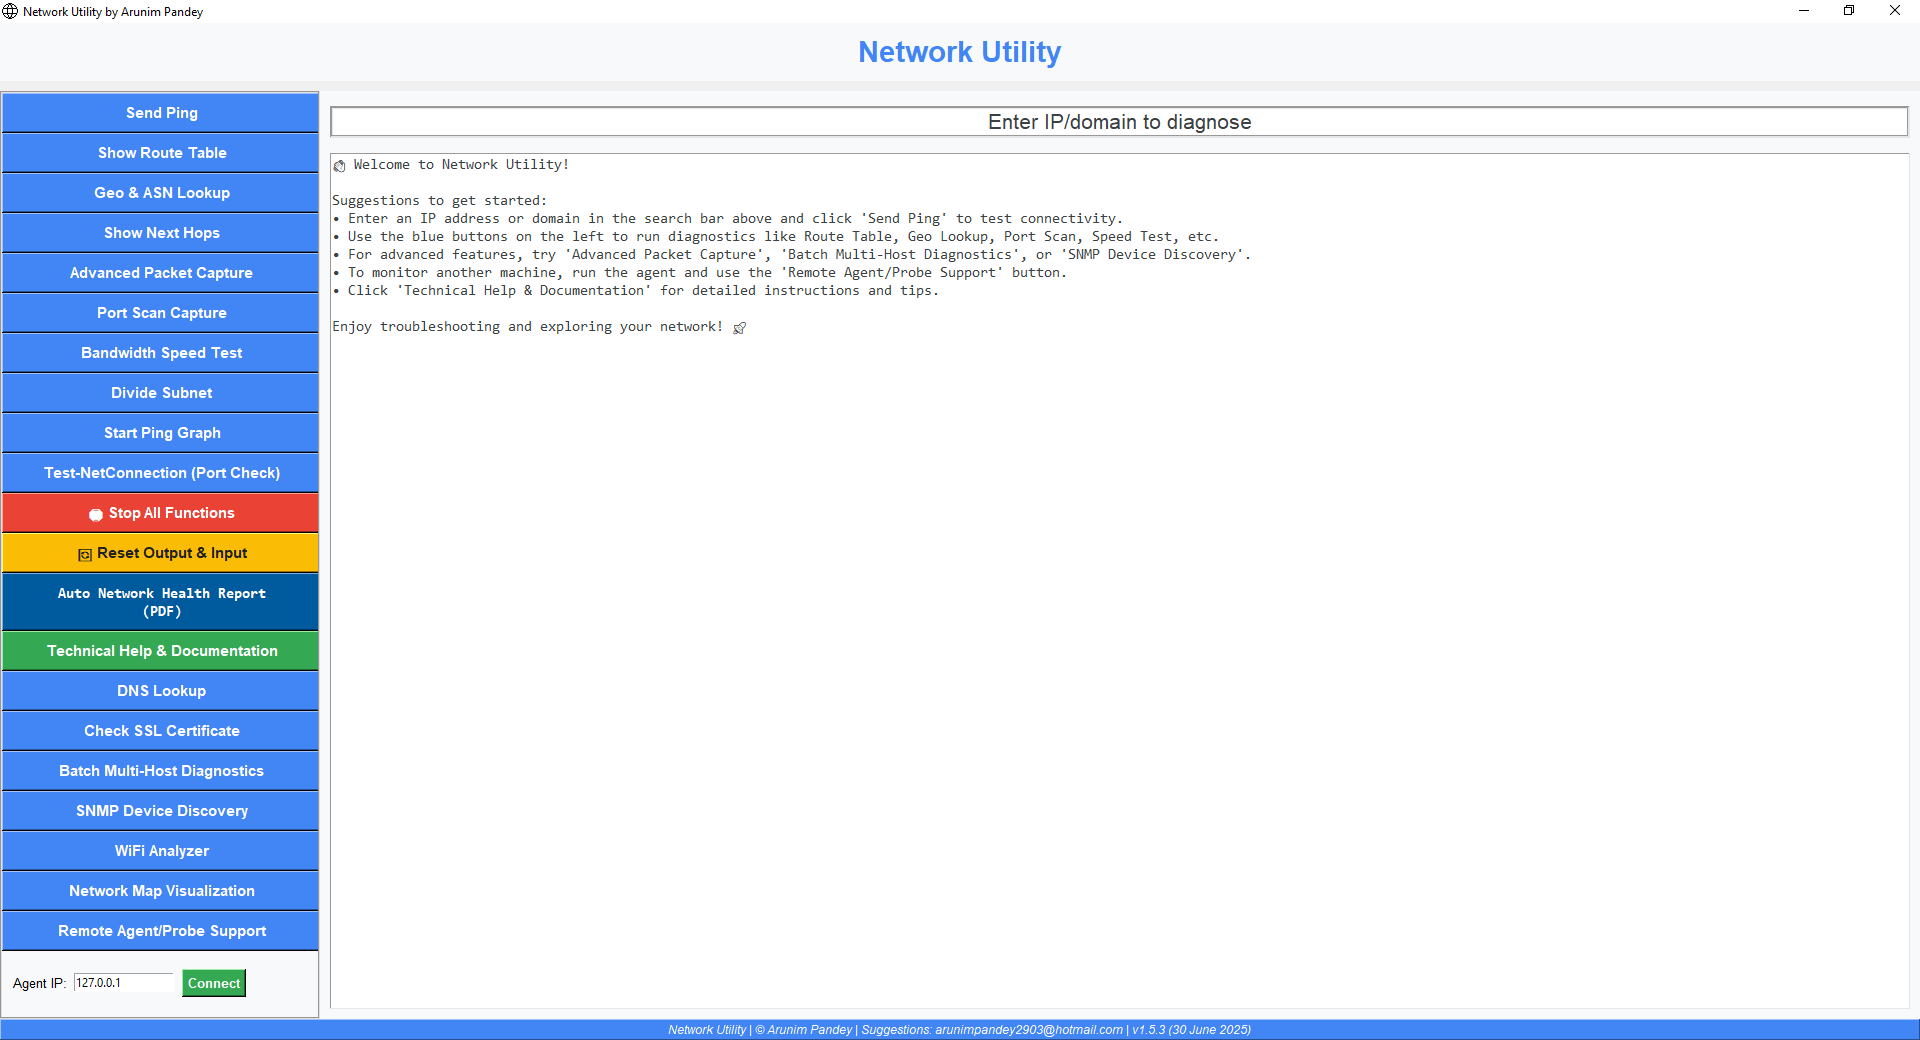Open Divide Subnet tool

(160, 393)
